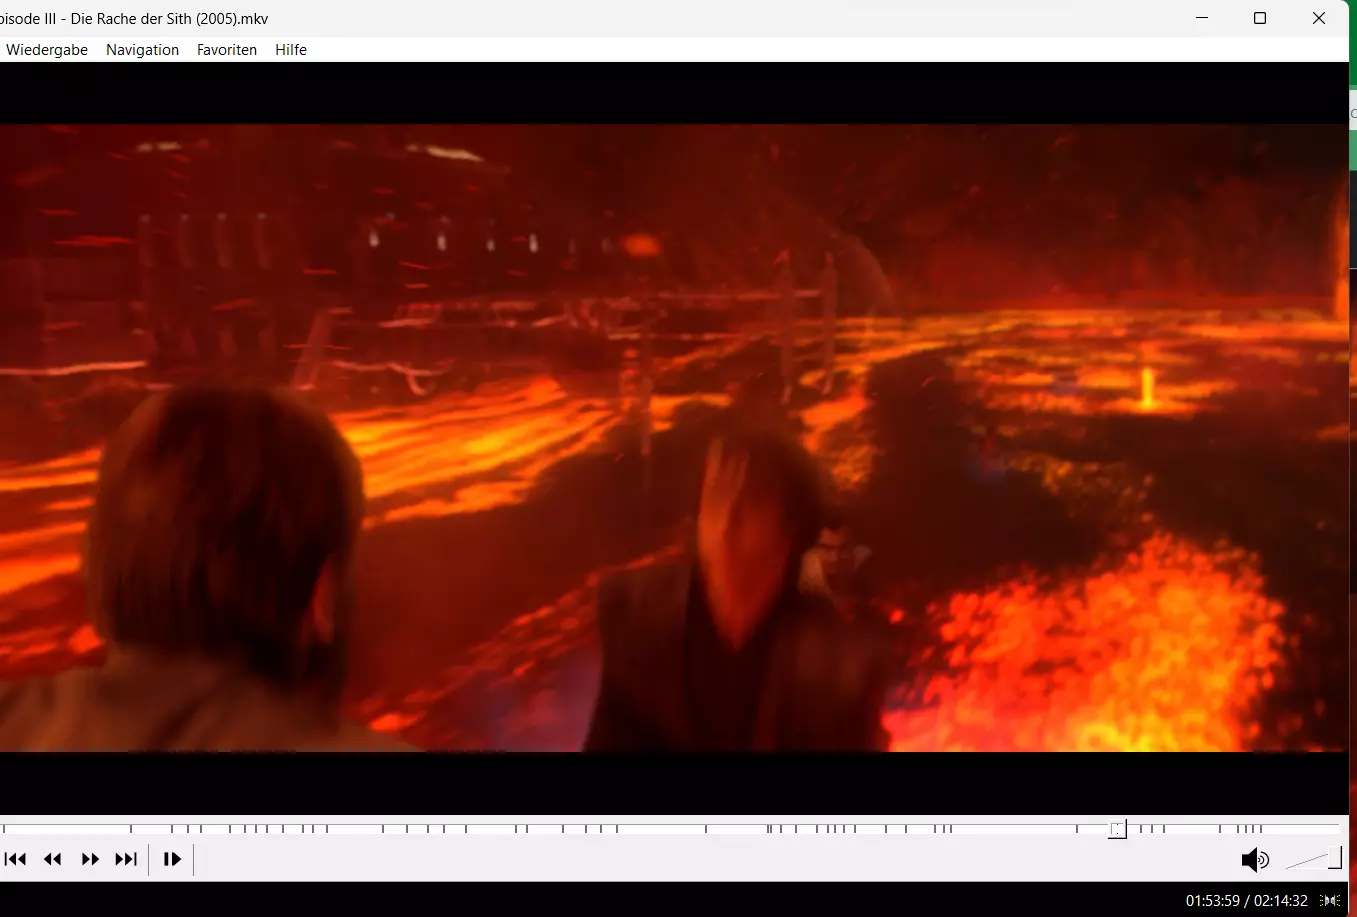Maximize the player window
1357x917 pixels.
tap(1260, 18)
